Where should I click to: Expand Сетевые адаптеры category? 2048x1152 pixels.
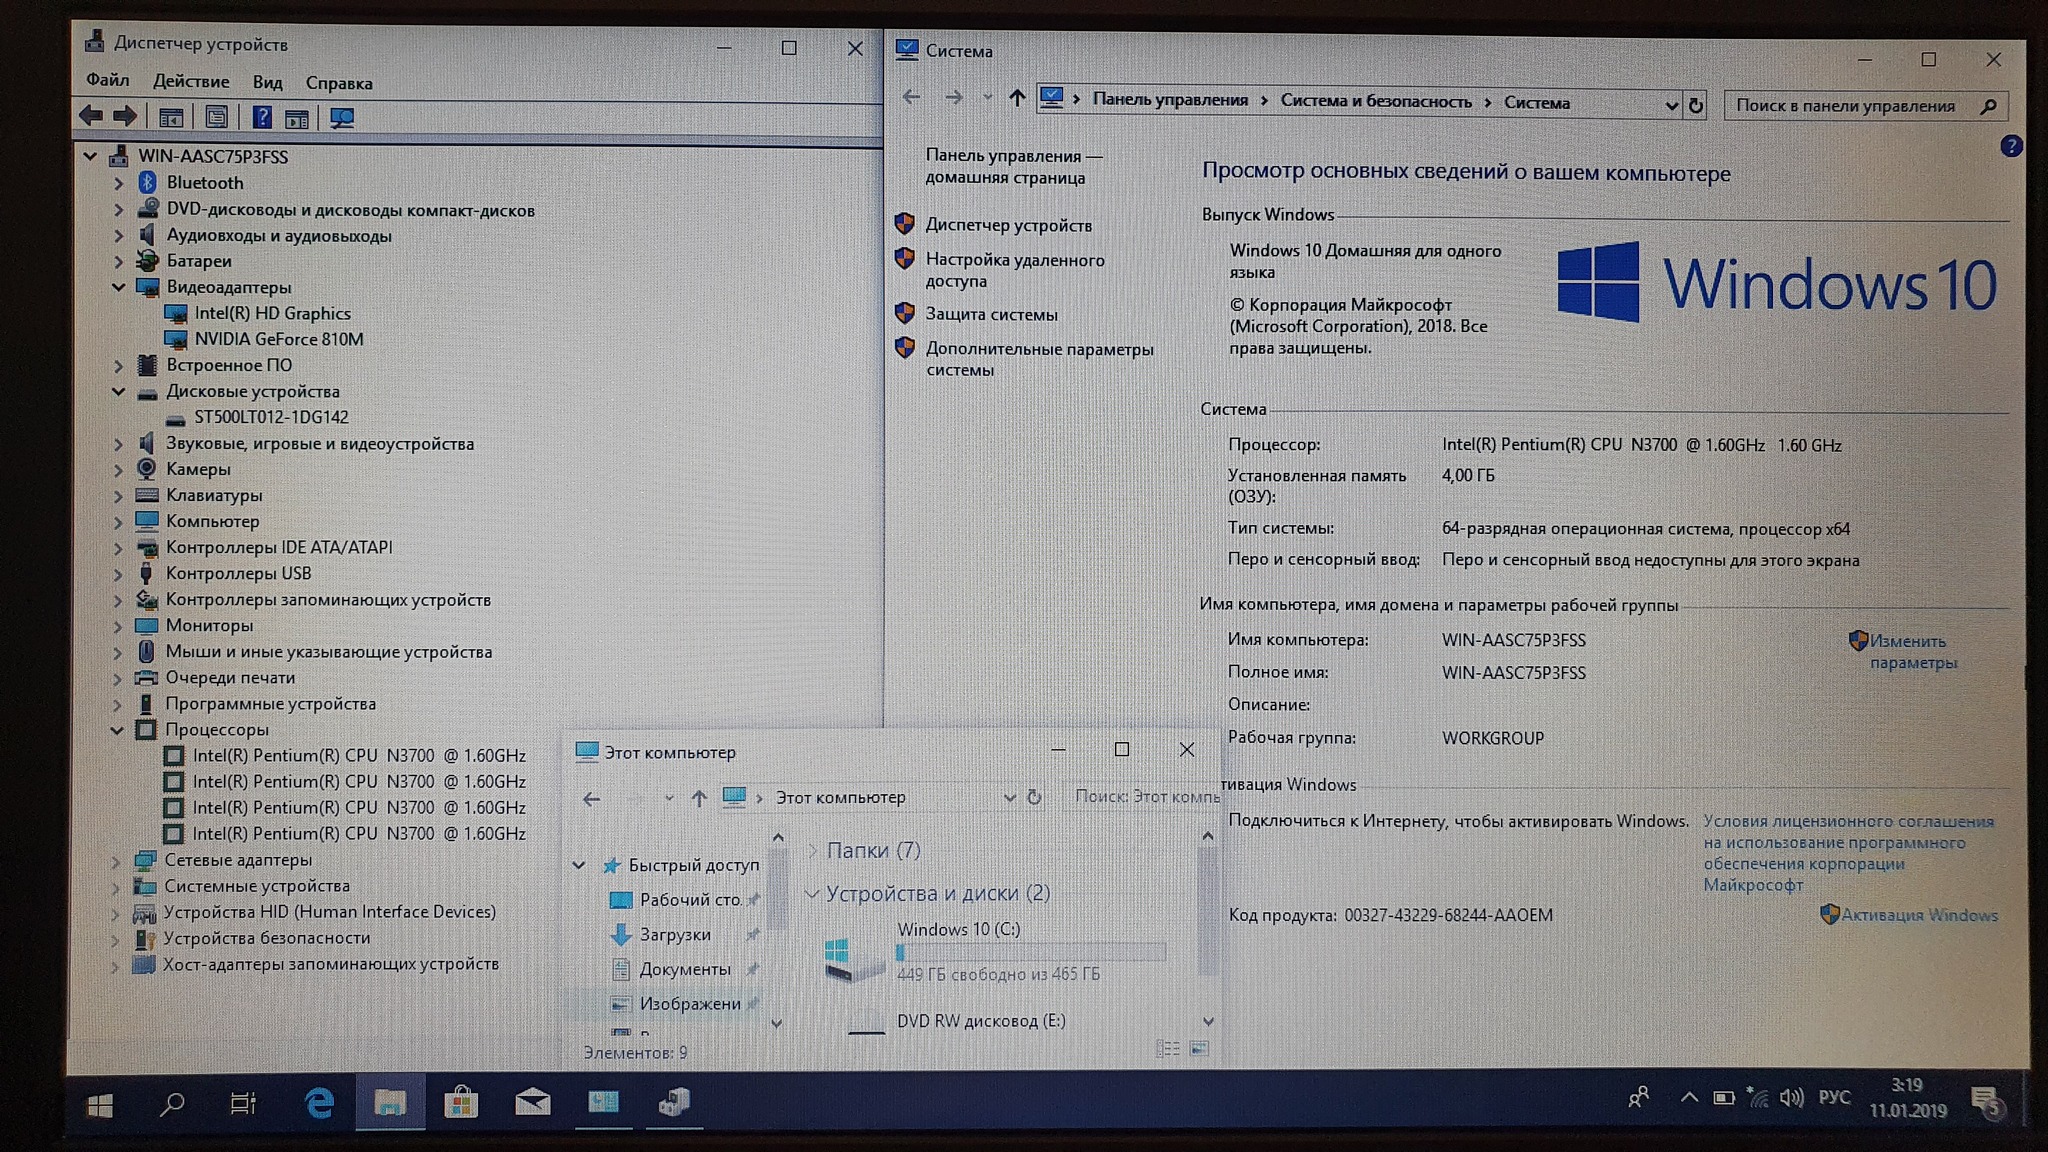116,860
